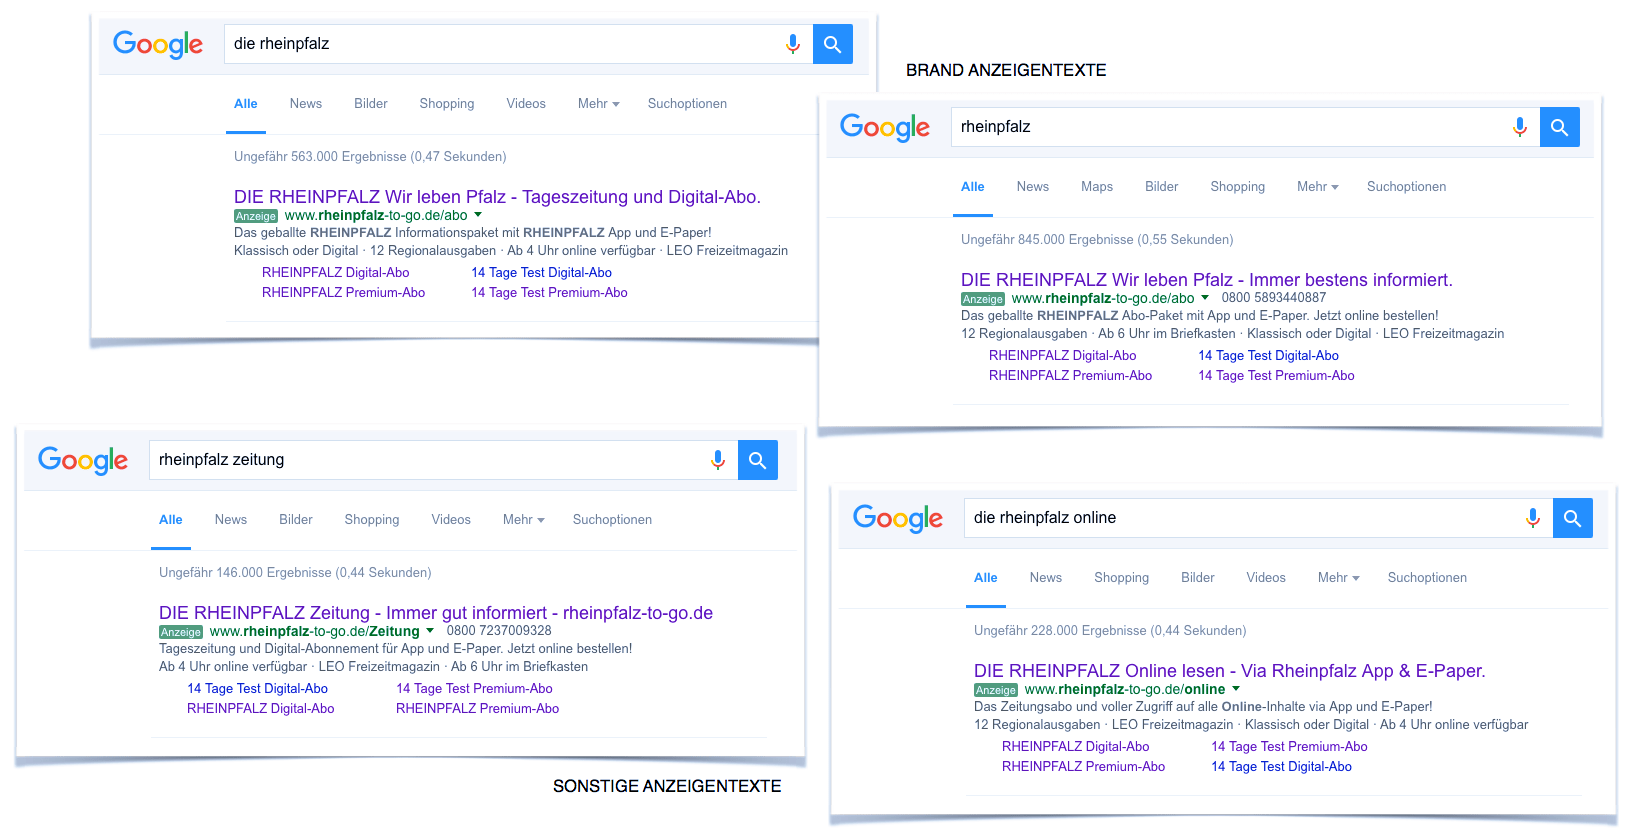Click phone number 0800 7237009328
Screen dimensions: 1631x838
[x=499, y=631]
